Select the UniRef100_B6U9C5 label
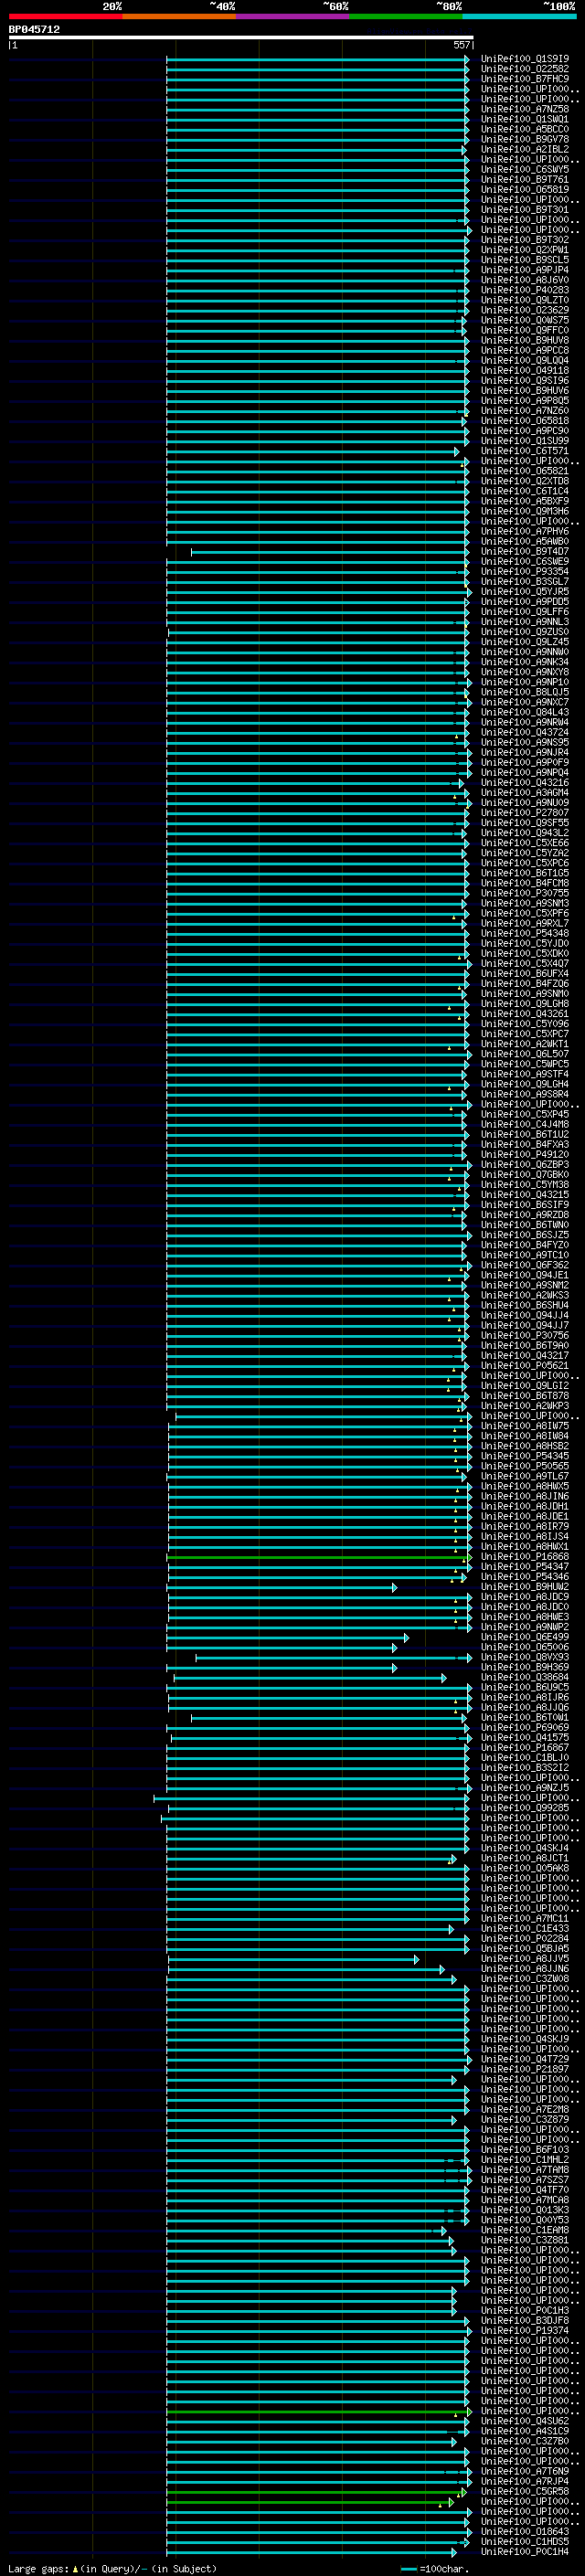Viewport: 585px width, 2576px height. 525,1688
